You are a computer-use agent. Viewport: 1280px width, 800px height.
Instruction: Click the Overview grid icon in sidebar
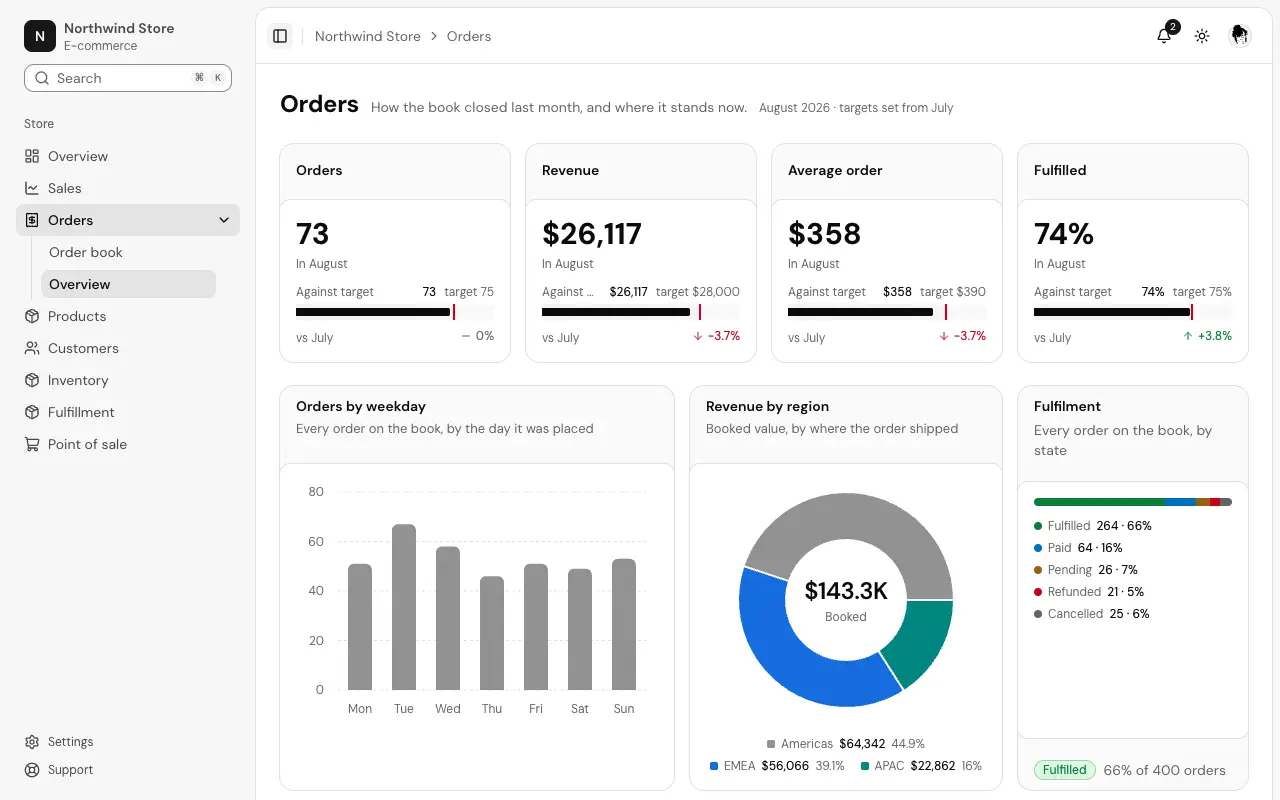(32, 156)
